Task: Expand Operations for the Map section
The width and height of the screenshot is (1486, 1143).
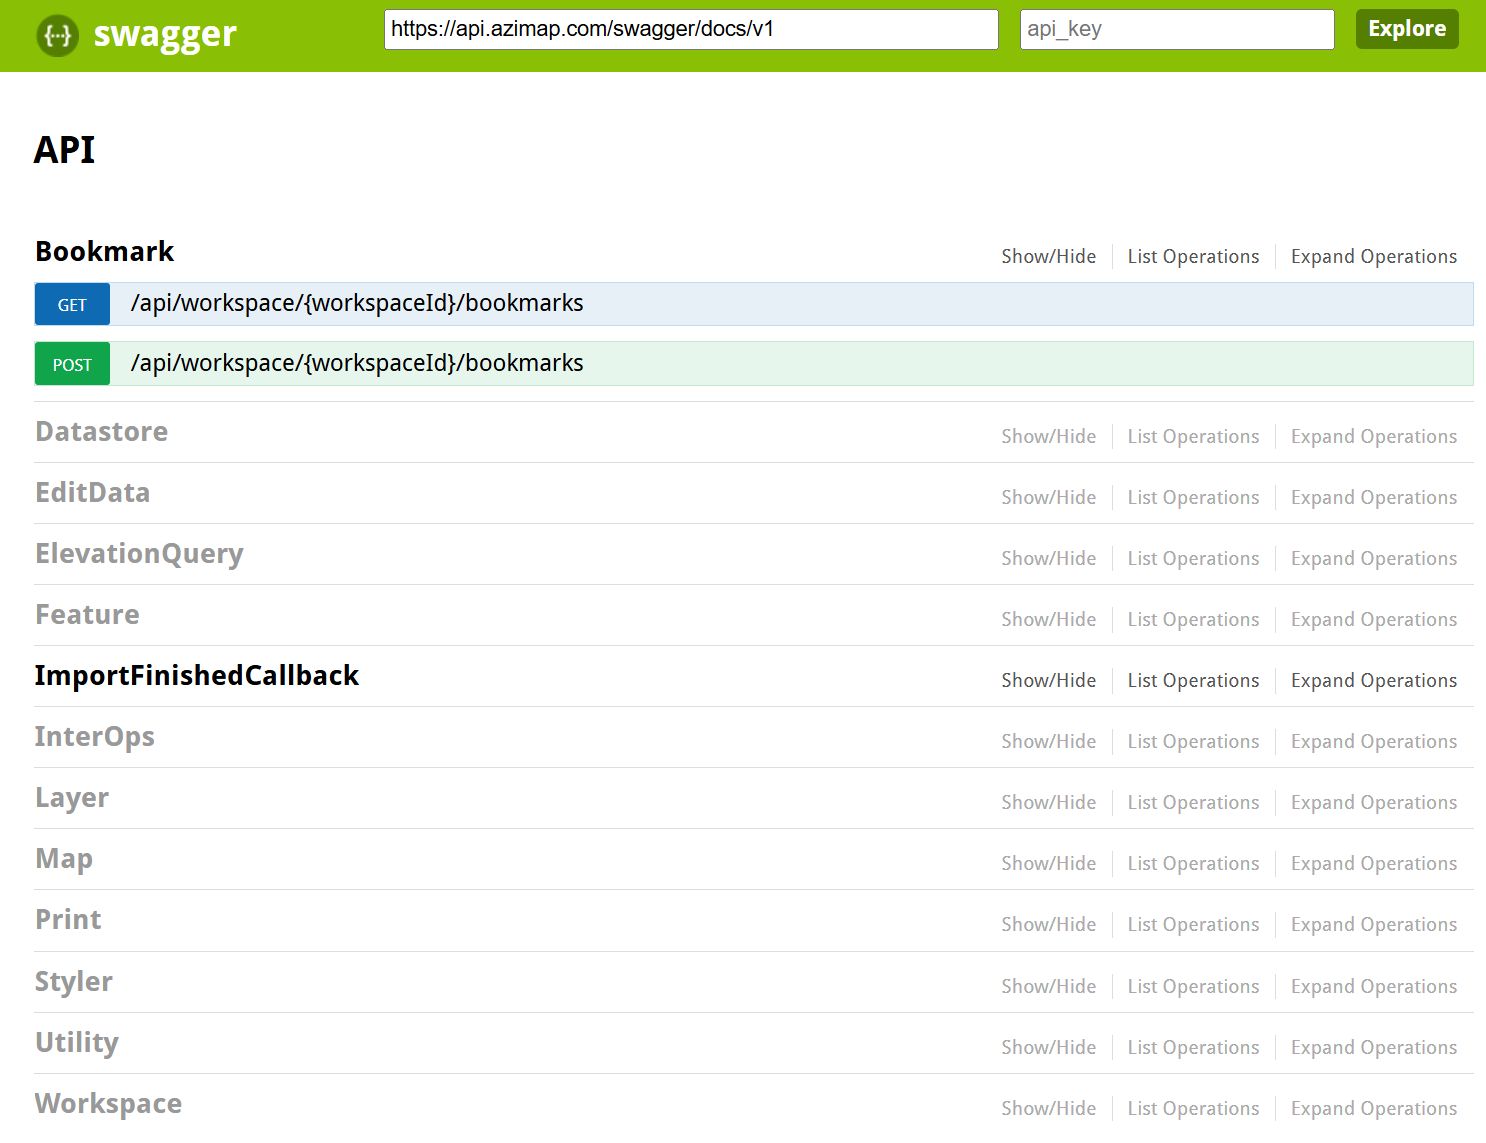Action: coord(1373,864)
